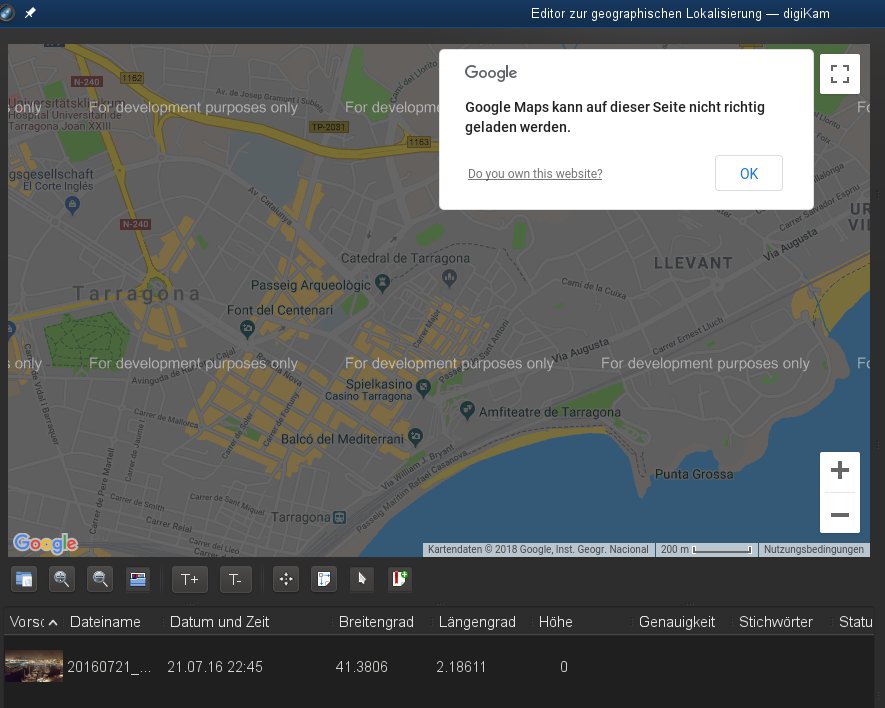The height and width of the screenshot is (708, 885).
Task: Increase thumbnail size with T+ button
Action: [x=190, y=578]
